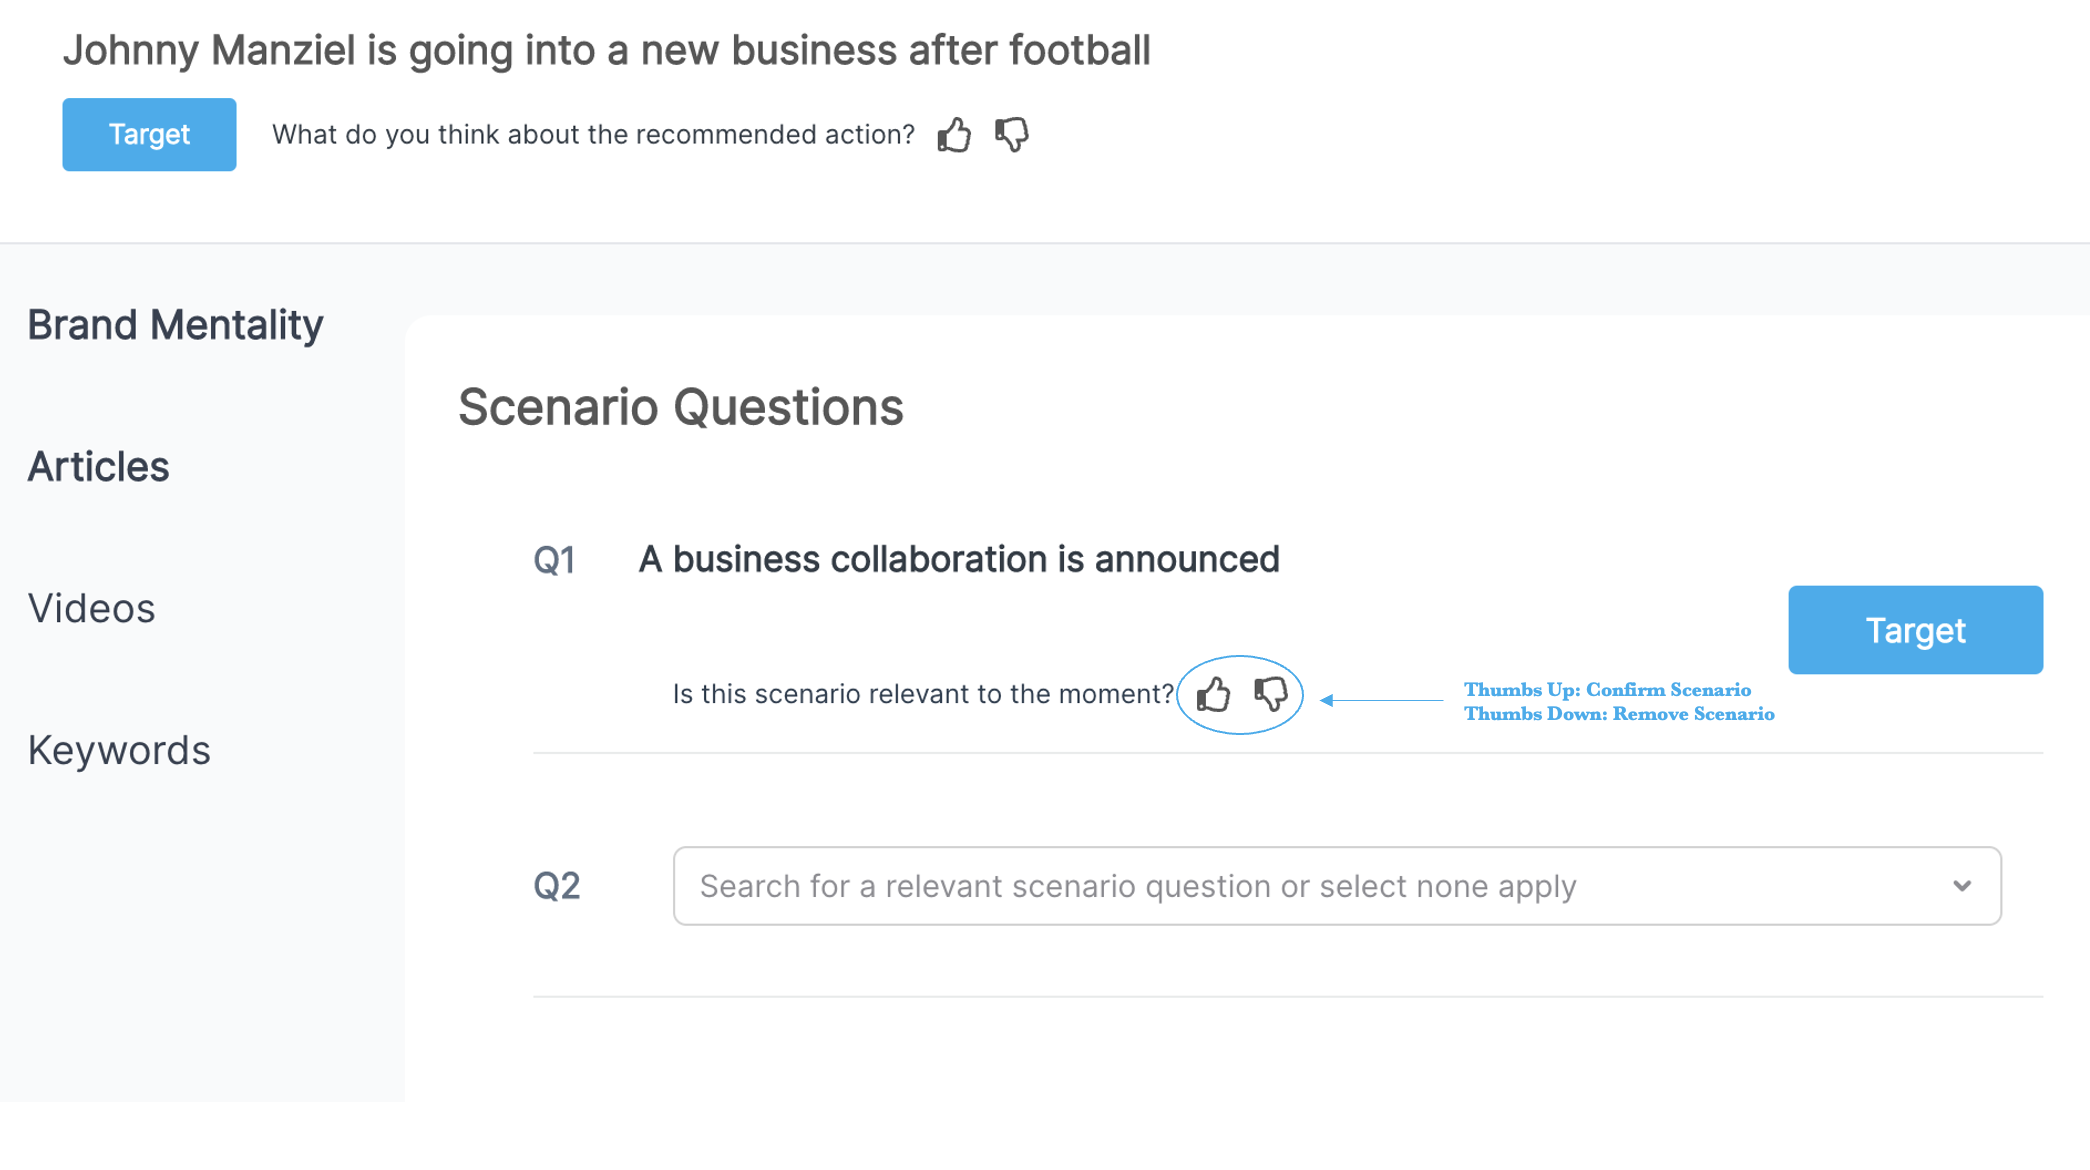Select the business collaboration scenario text
The width and height of the screenshot is (2090, 1170).
tap(958, 559)
